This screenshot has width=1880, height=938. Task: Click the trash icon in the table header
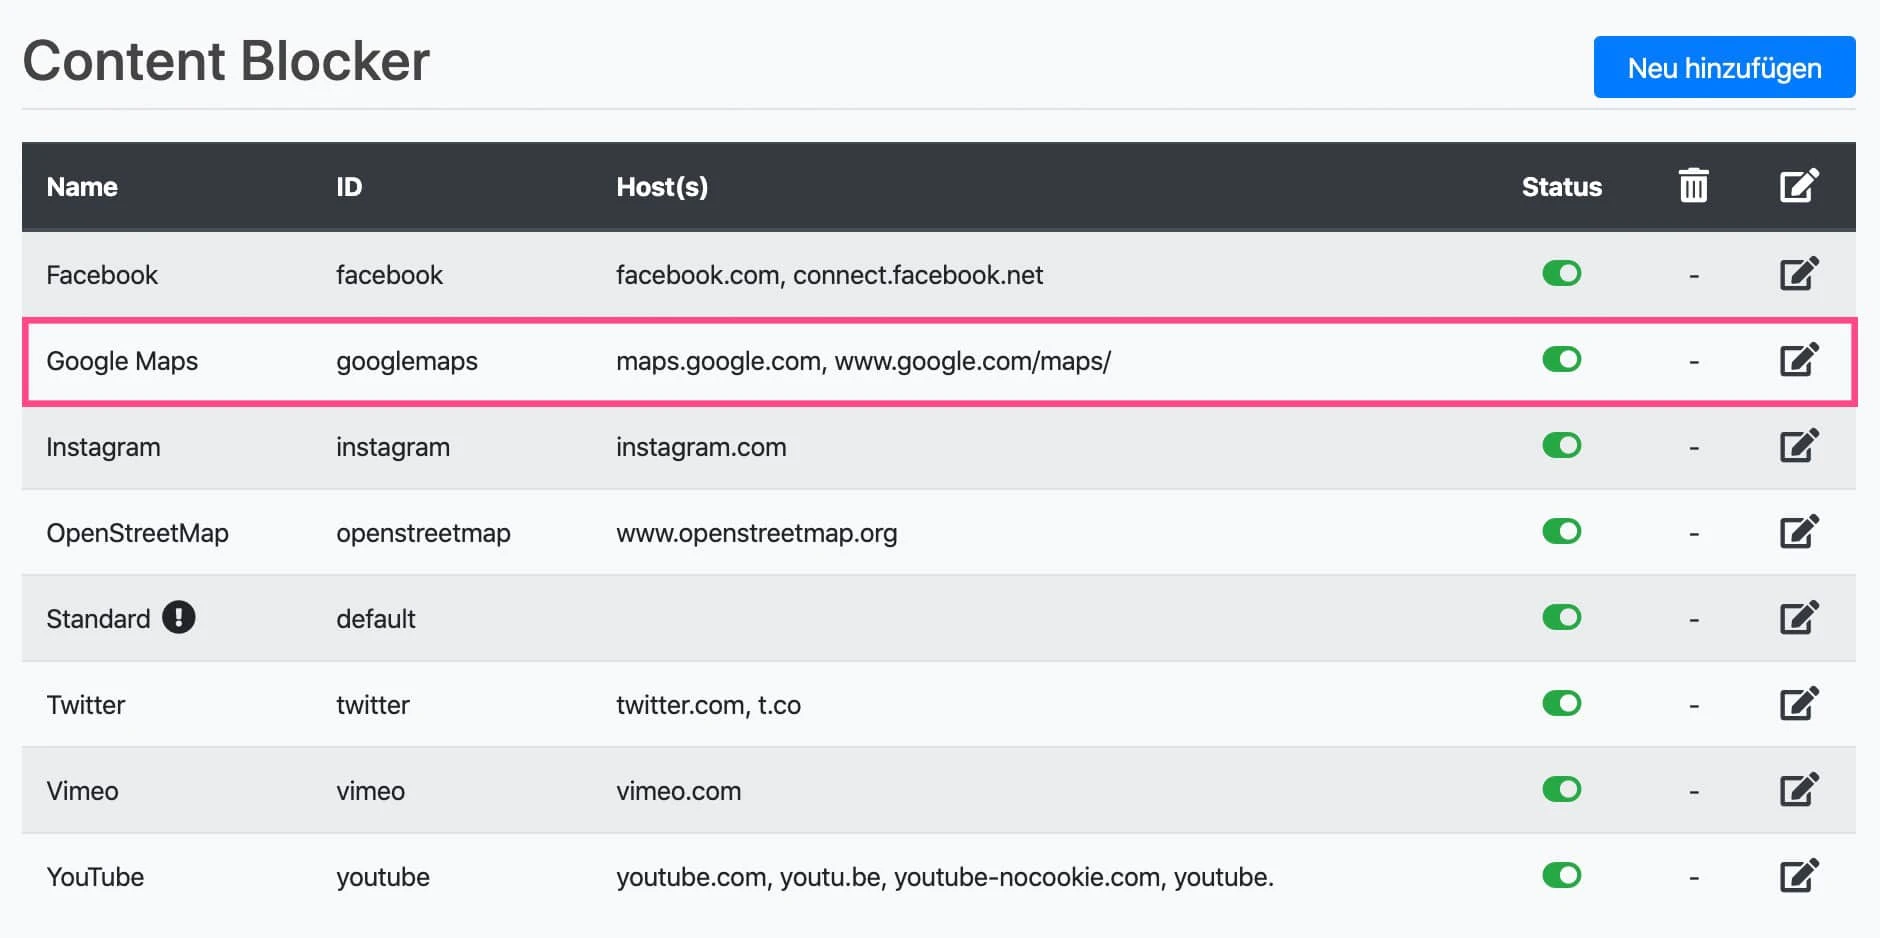point(1693,185)
